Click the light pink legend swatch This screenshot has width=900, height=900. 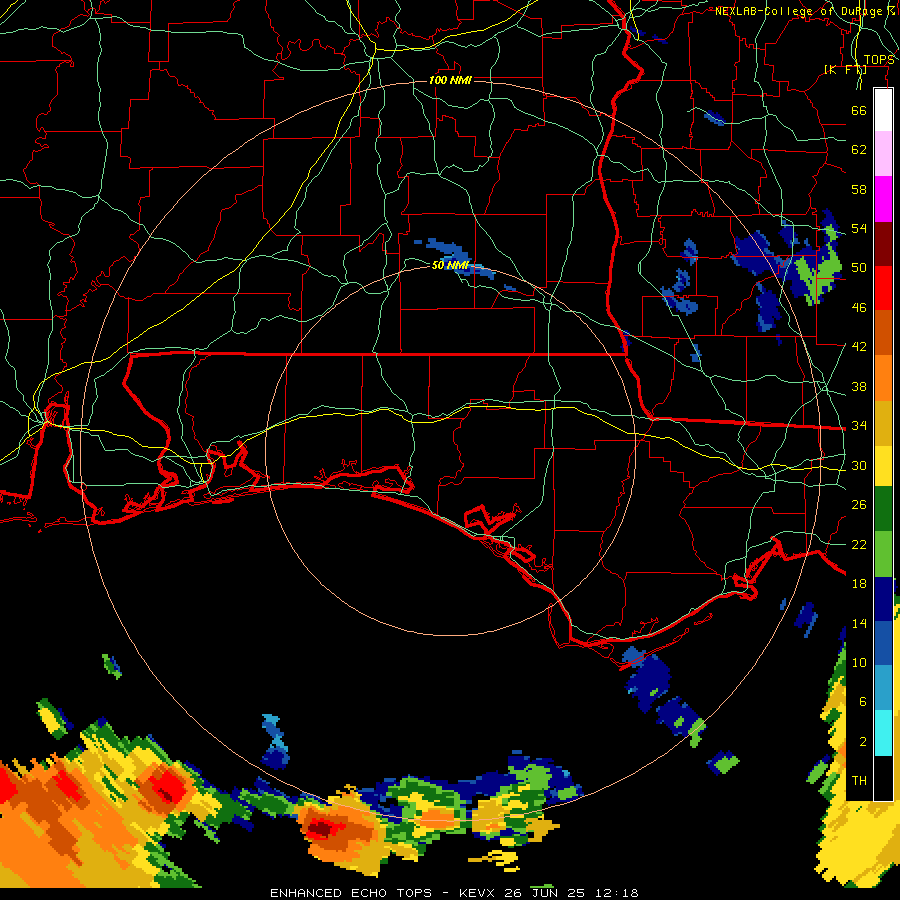click(x=883, y=154)
